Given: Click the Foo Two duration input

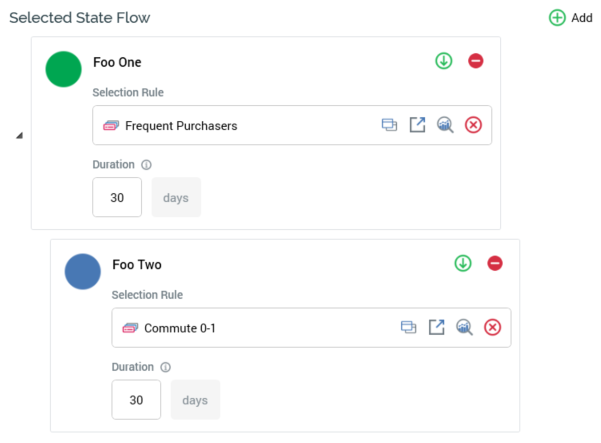Looking at the screenshot, I should 136,400.
